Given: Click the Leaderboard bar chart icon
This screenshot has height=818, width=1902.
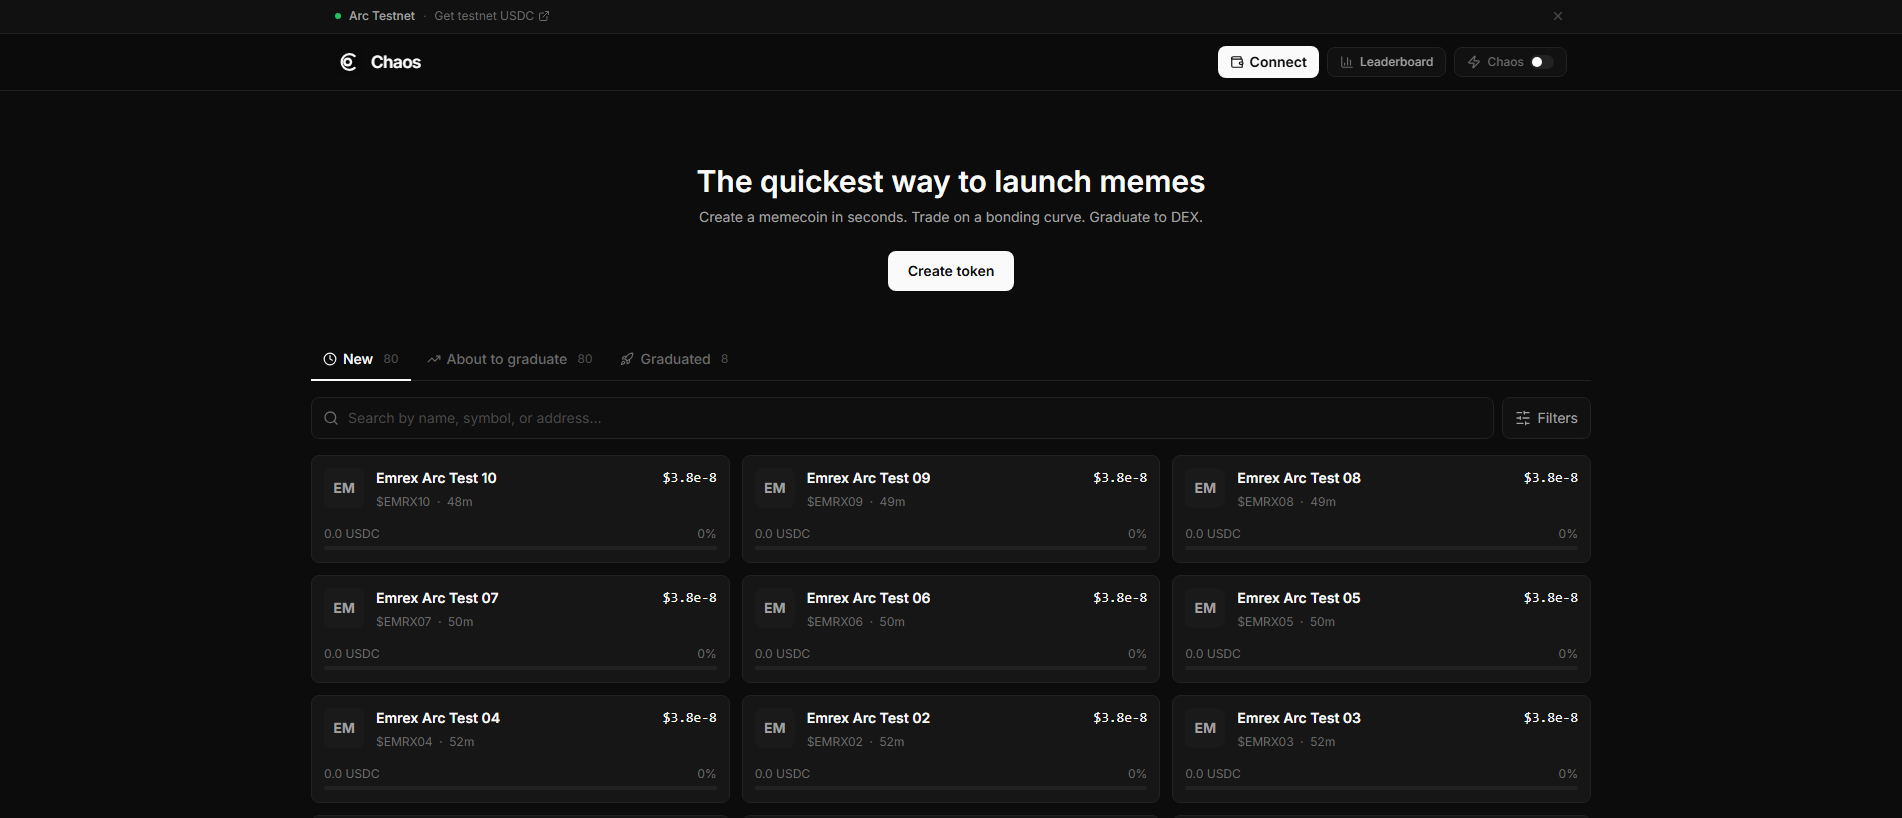Looking at the screenshot, I should [1347, 62].
